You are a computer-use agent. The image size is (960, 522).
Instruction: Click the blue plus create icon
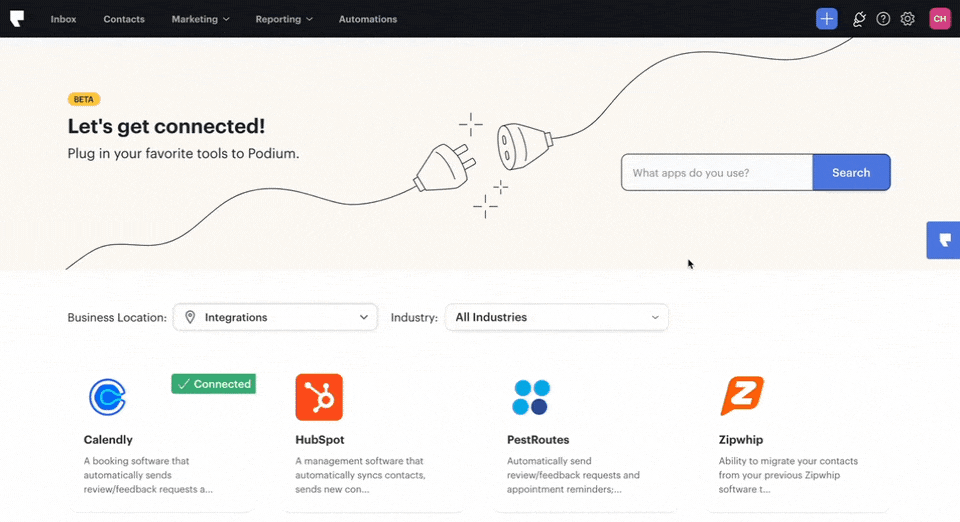point(826,19)
